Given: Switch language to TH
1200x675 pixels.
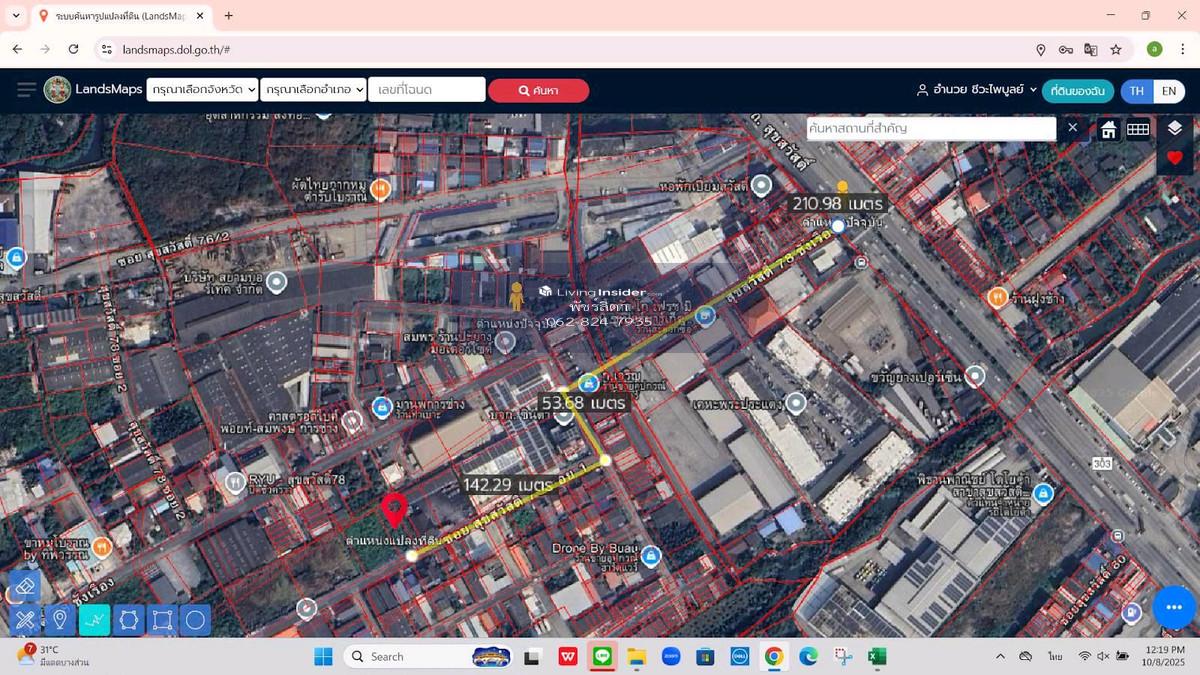Looking at the screenshot, I should [x=1137, y=91].
